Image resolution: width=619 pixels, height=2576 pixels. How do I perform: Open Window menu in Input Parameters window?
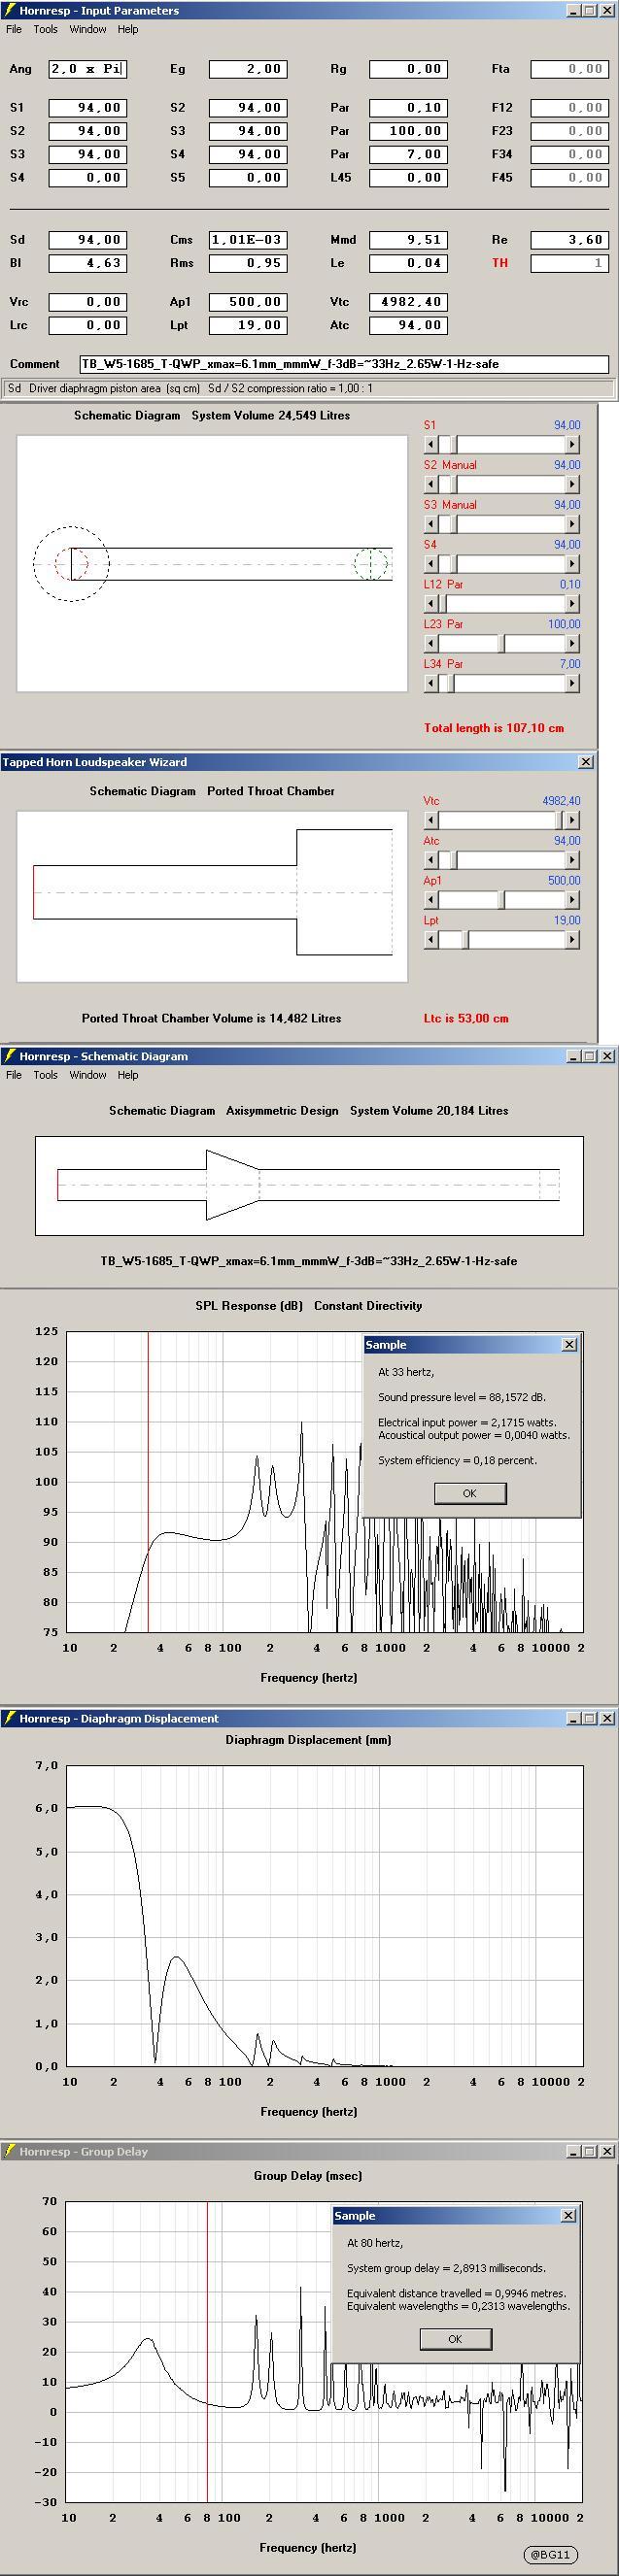88,29
